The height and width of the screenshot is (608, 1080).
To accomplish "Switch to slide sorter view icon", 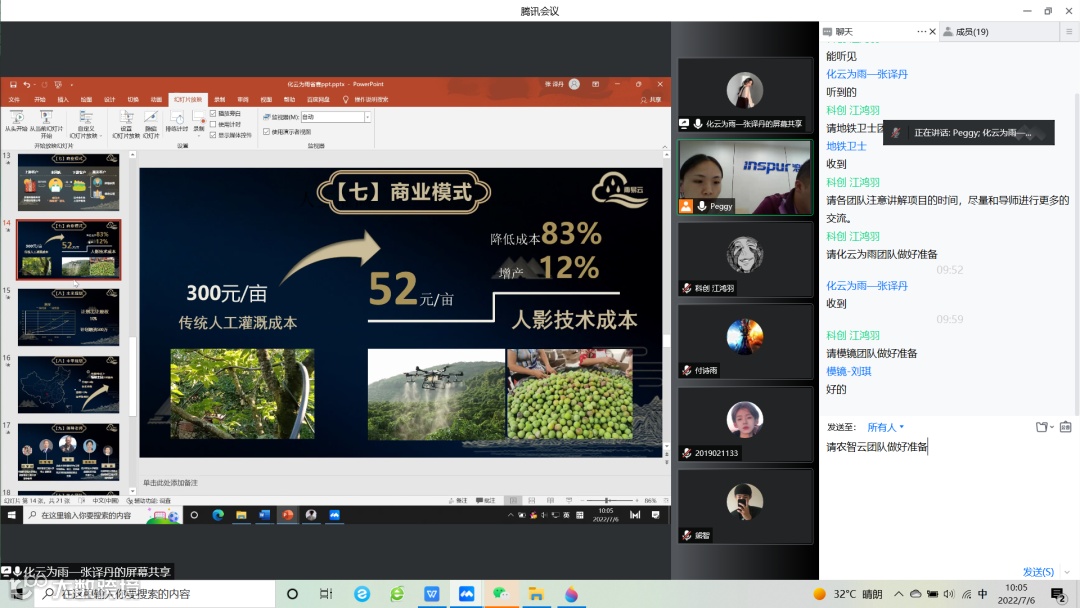I will pos(532,501).
